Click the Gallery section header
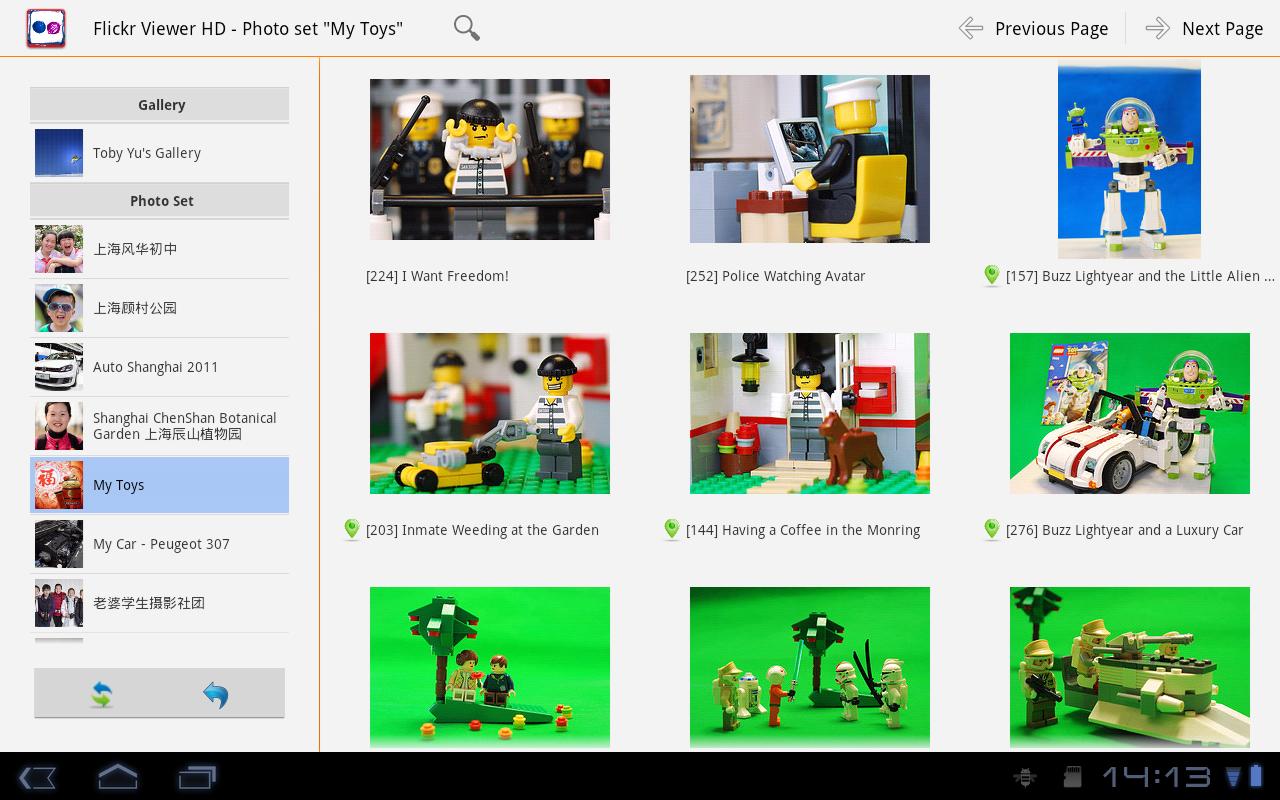 coord(160,104)
